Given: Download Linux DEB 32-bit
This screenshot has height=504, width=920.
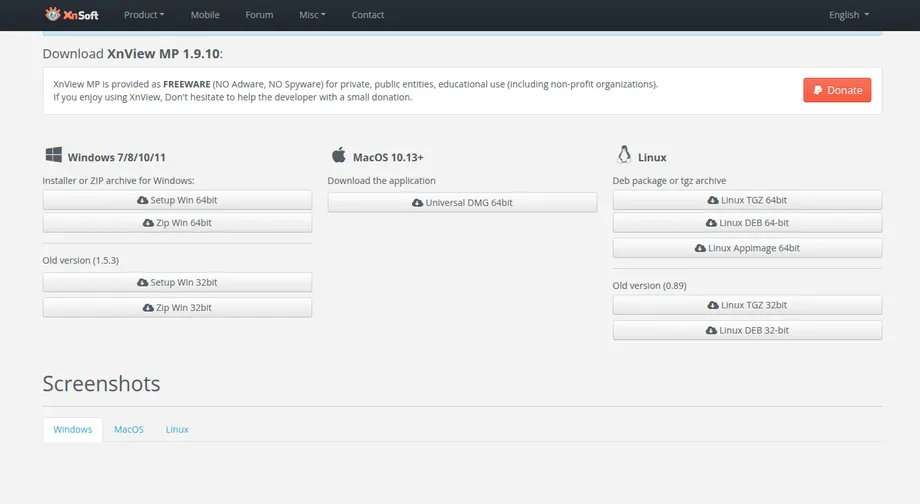Looking at the screenshot, I should 748,330.
